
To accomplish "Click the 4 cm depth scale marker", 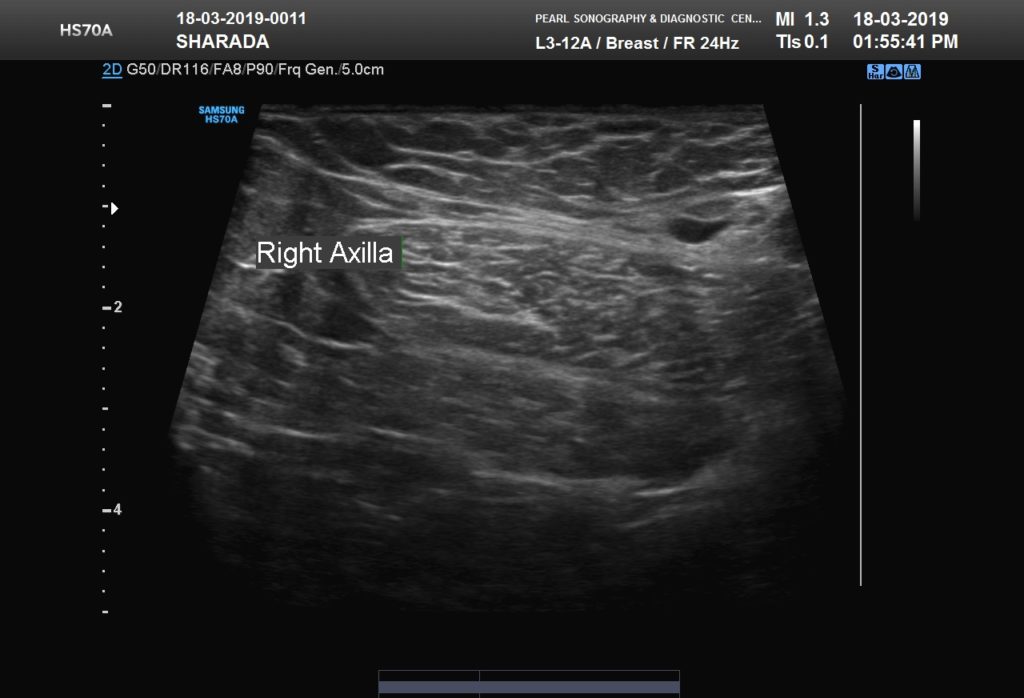I will tap(112, 509).
